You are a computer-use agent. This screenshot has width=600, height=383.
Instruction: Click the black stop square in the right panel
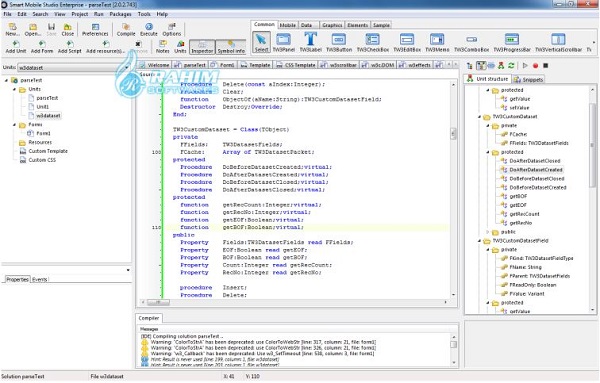(546, 66)
